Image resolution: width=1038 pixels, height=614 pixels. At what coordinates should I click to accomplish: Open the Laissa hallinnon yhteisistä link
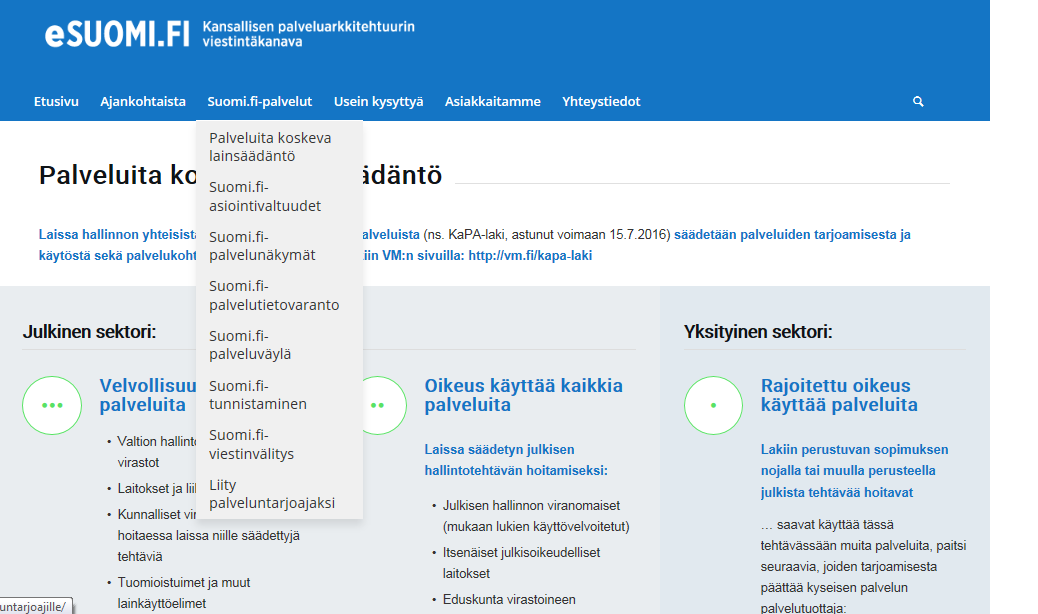pos(117,234)
